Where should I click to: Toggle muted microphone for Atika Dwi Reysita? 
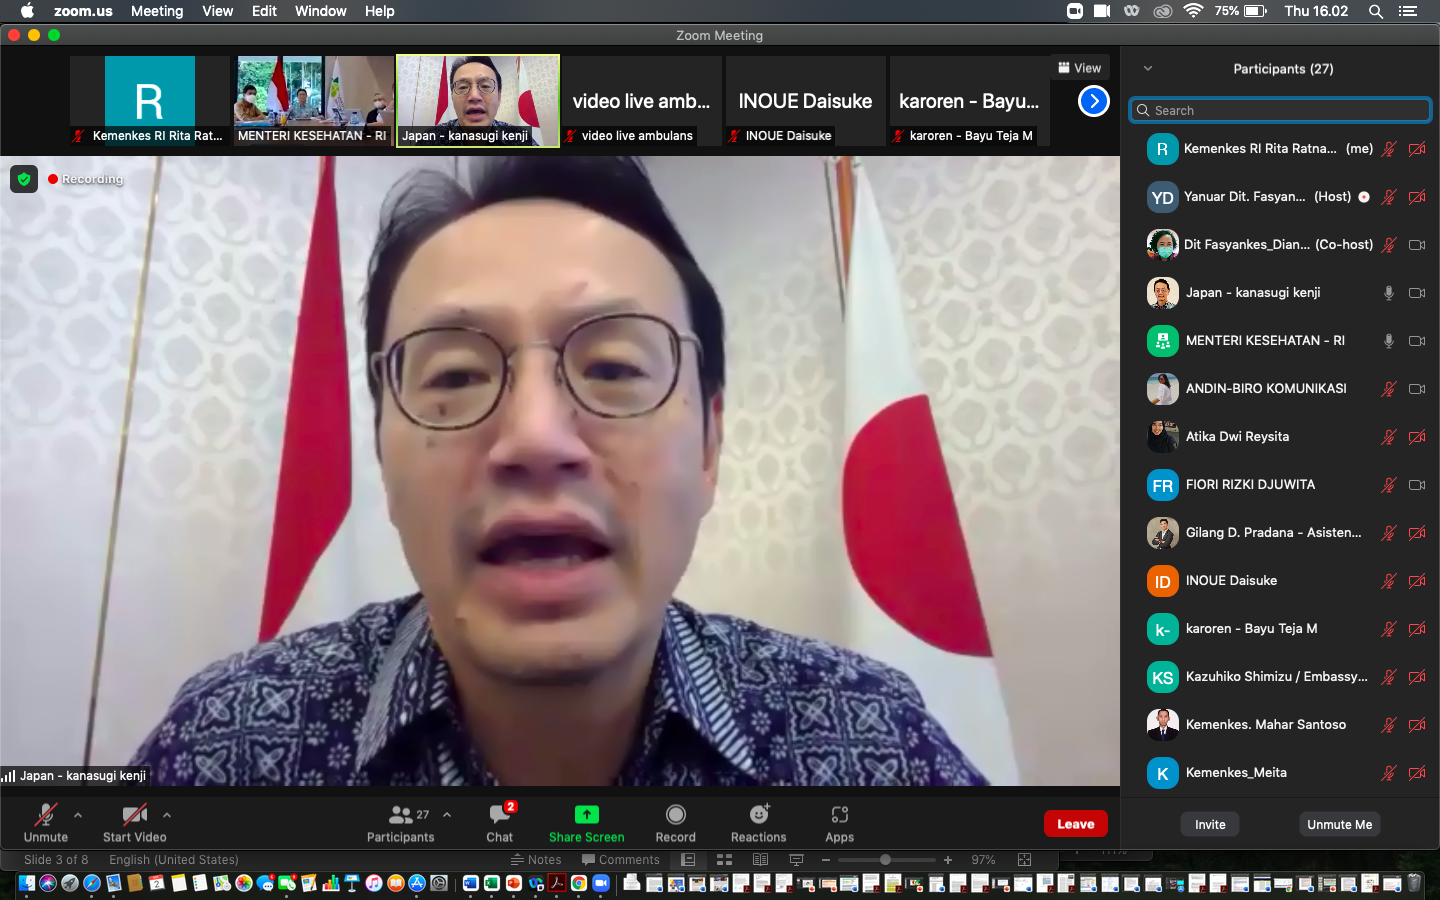point(1389,437)
